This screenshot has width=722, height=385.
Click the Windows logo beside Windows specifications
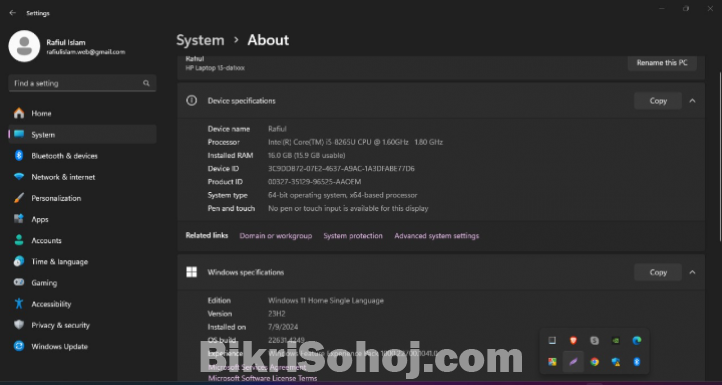click(x=192, y=272)
